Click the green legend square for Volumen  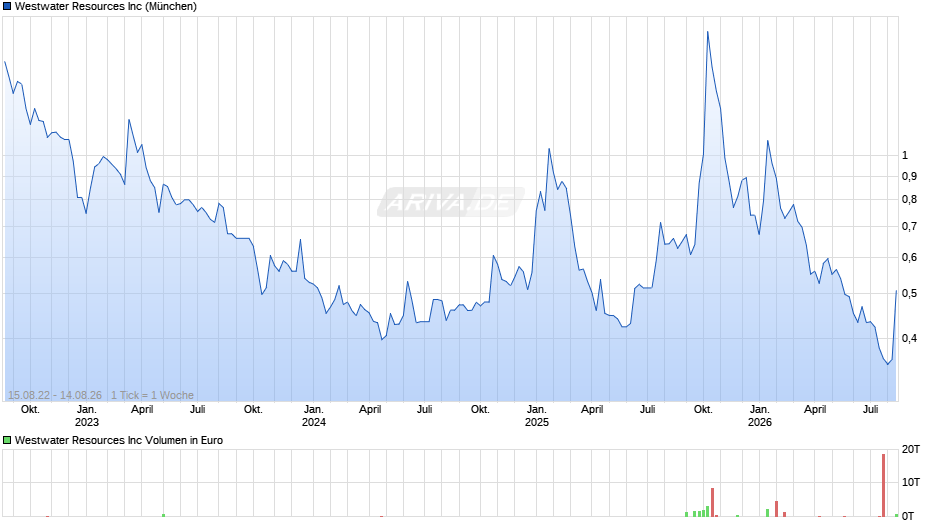[7, 440]
